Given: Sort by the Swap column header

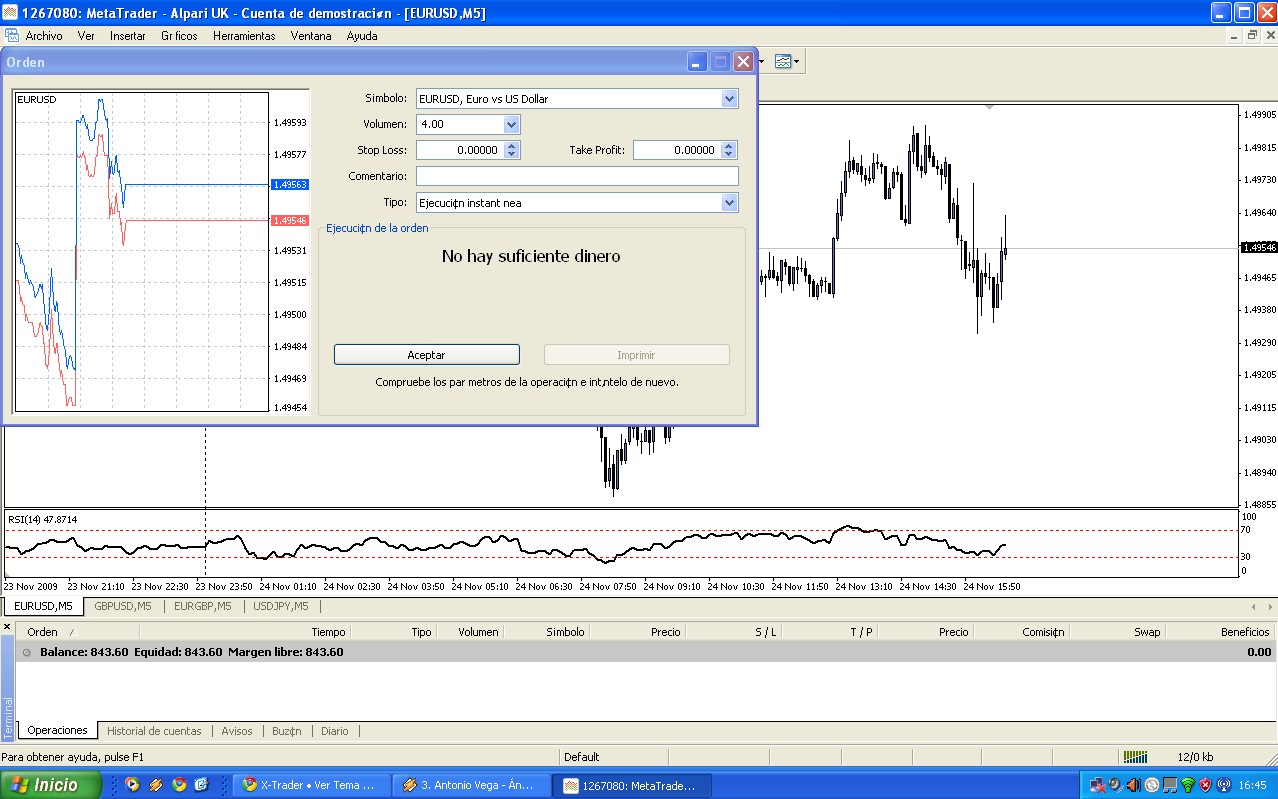Looking at the screenshot, I should point(1118,632).
